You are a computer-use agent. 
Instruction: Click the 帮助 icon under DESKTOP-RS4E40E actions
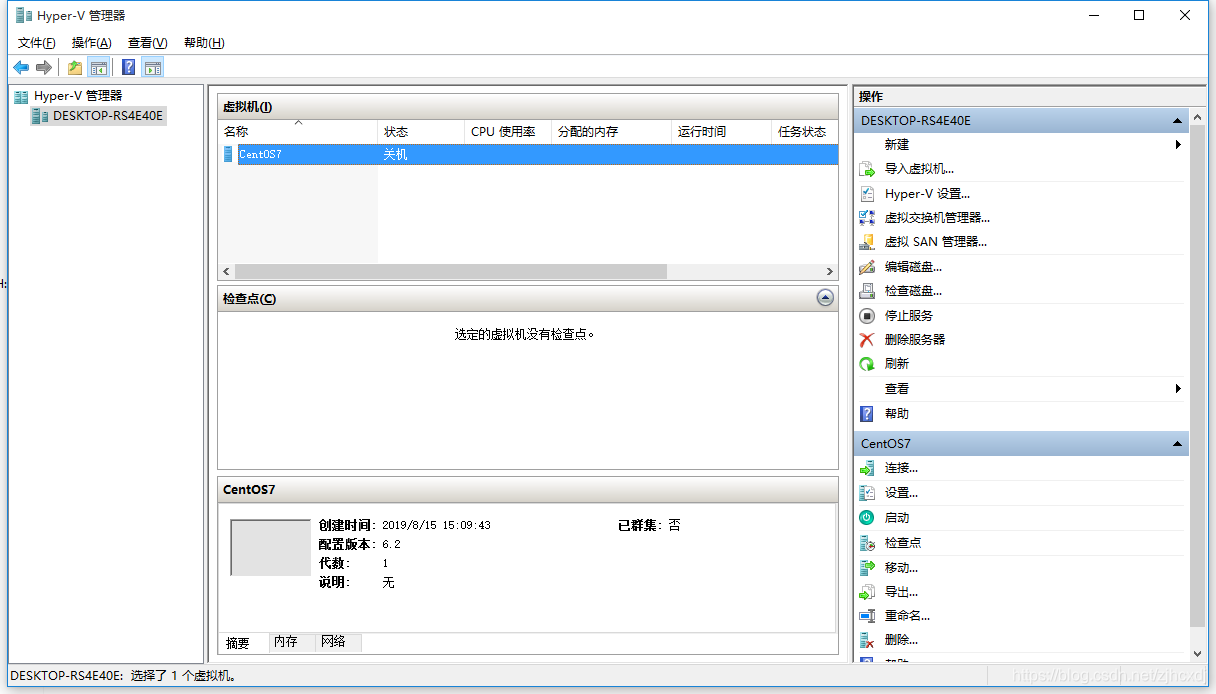(x=867, y=413)
